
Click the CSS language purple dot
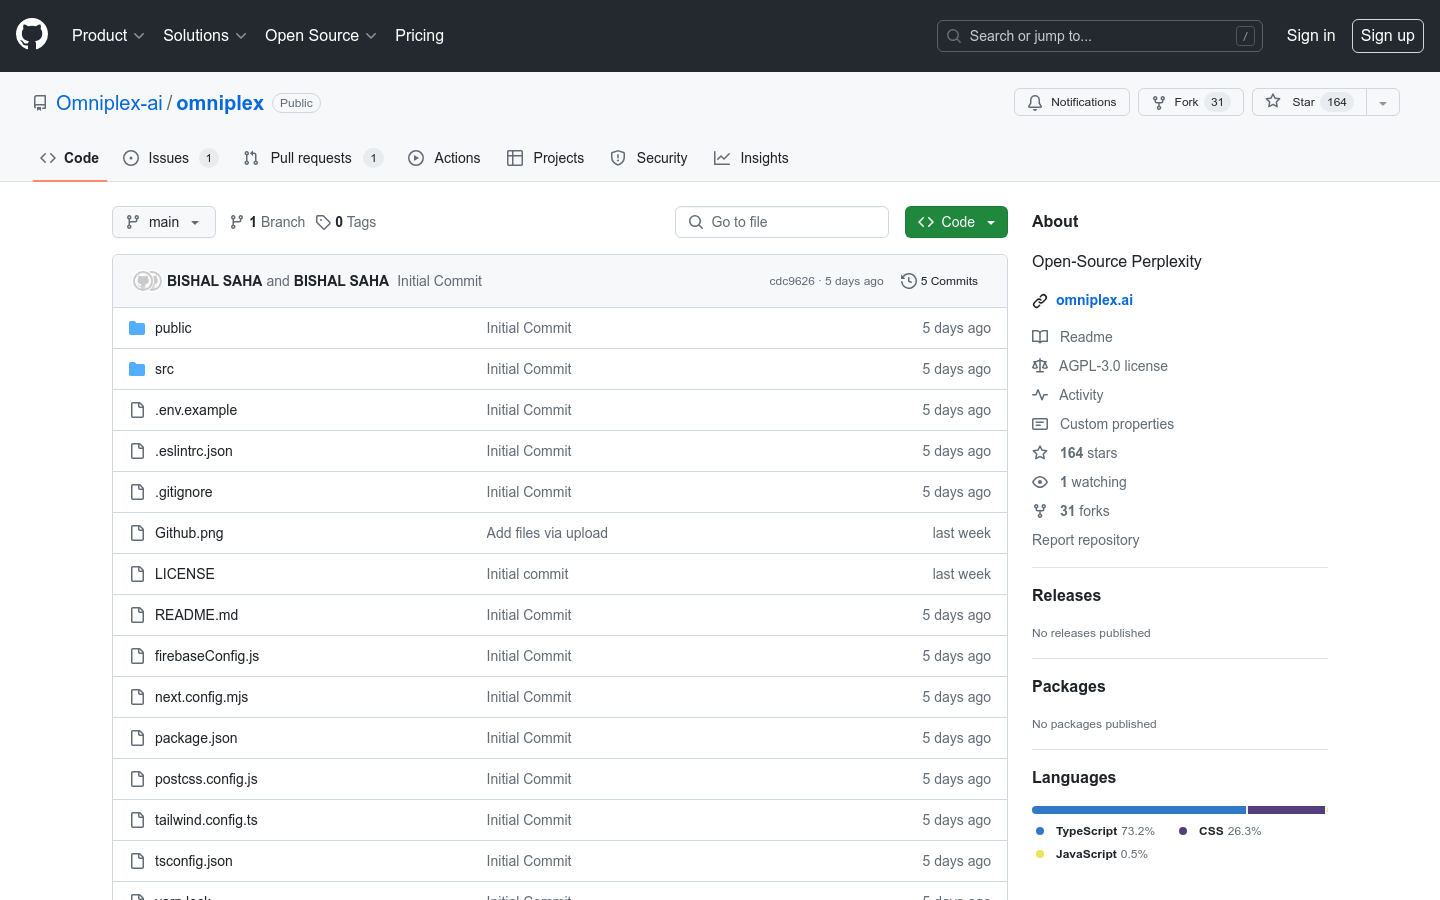1183,831
